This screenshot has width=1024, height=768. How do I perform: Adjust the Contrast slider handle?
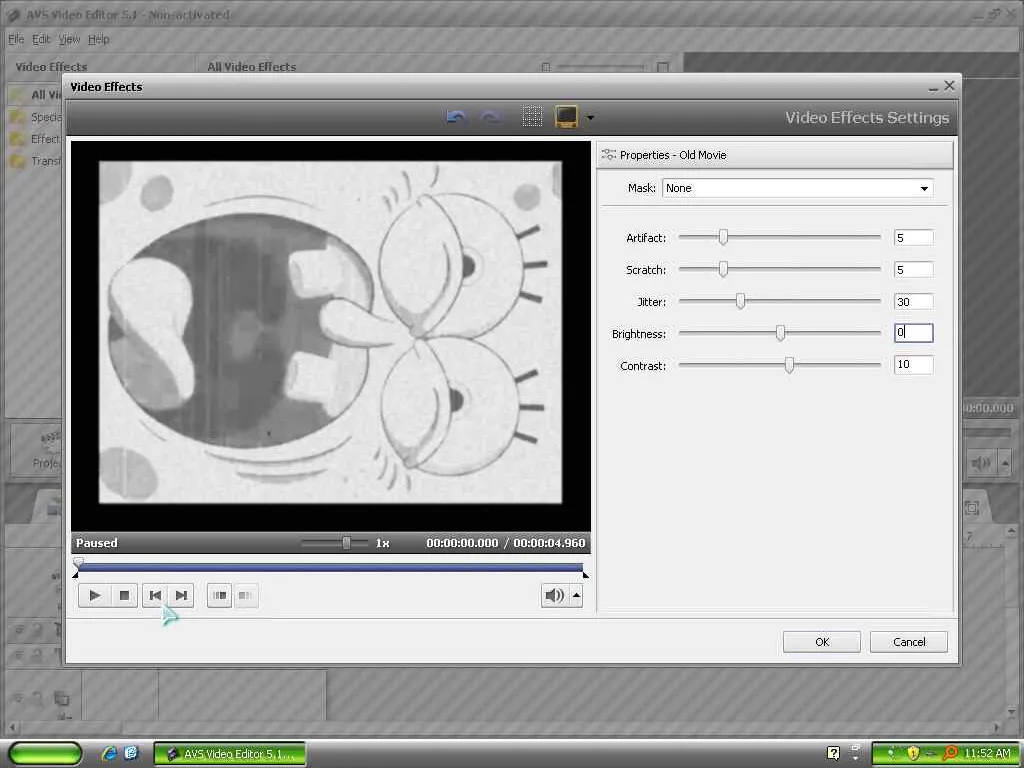pyautogui.click(x=789, y=365)
